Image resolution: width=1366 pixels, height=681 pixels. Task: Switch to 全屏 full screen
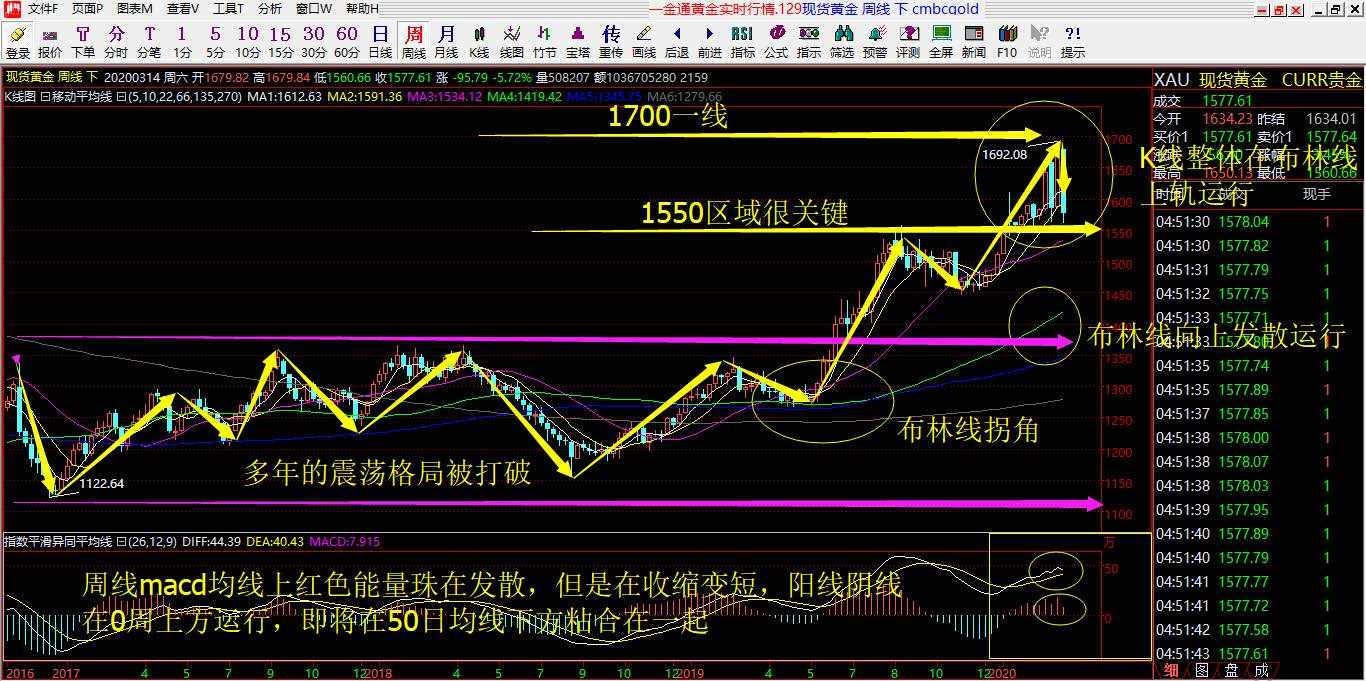tap(941, 42)
